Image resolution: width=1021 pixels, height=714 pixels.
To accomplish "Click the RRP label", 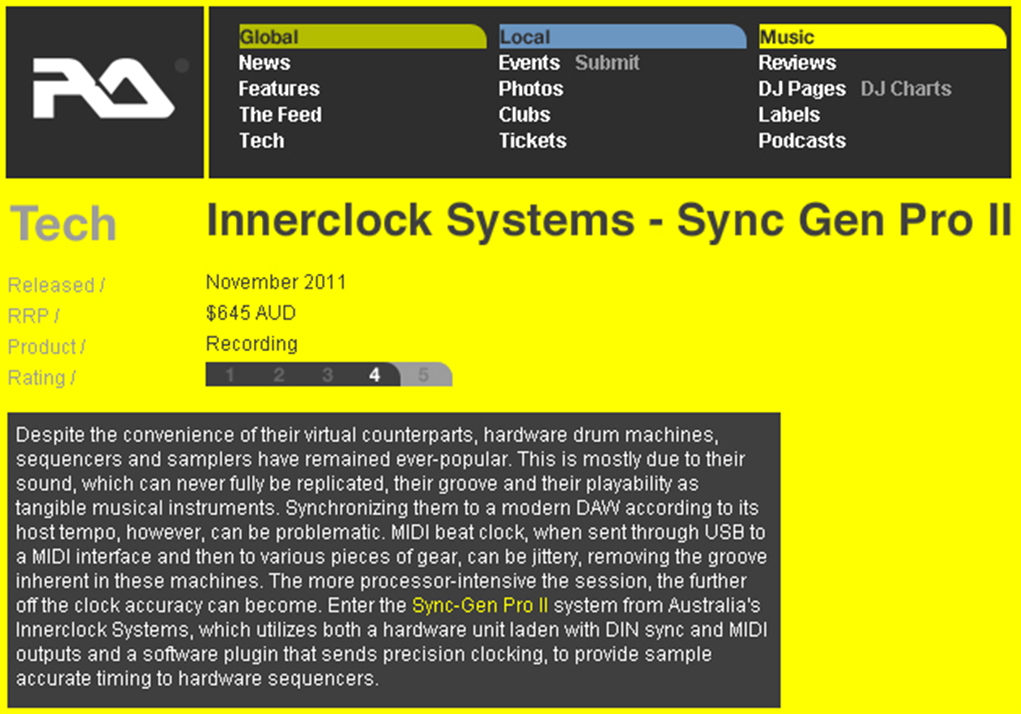I will point(33,316).
